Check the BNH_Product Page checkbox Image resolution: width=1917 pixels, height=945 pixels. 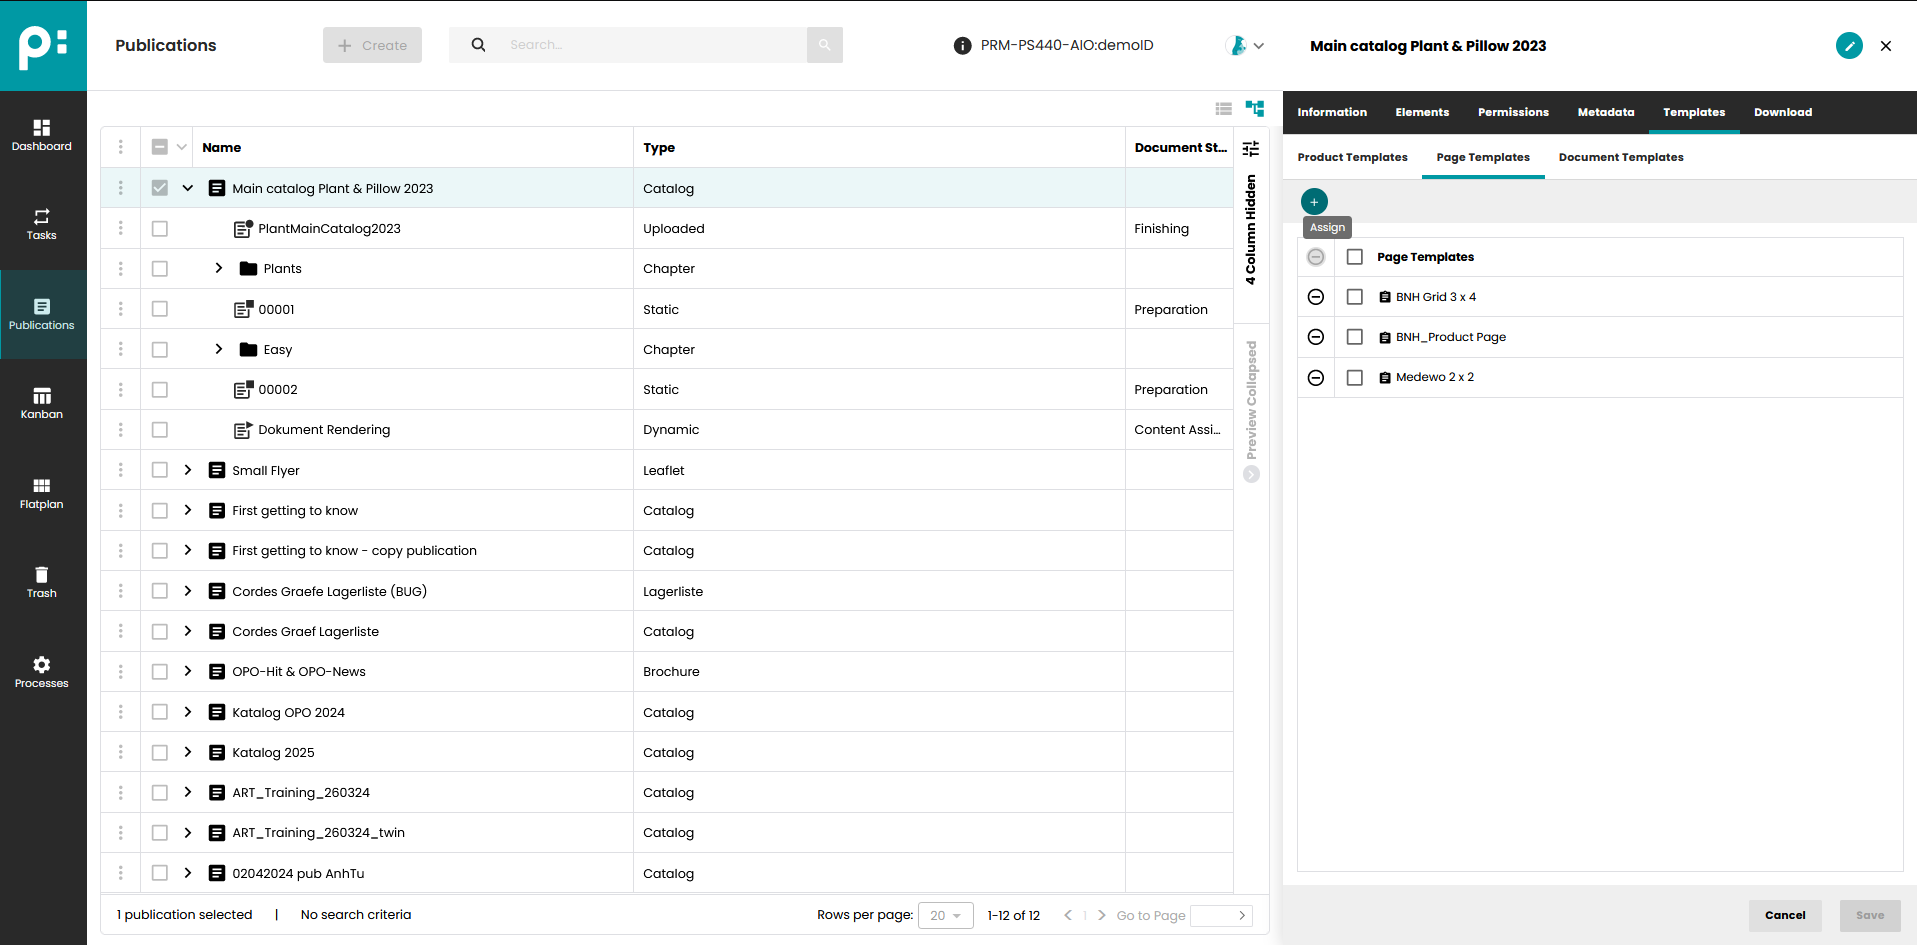1355,337
